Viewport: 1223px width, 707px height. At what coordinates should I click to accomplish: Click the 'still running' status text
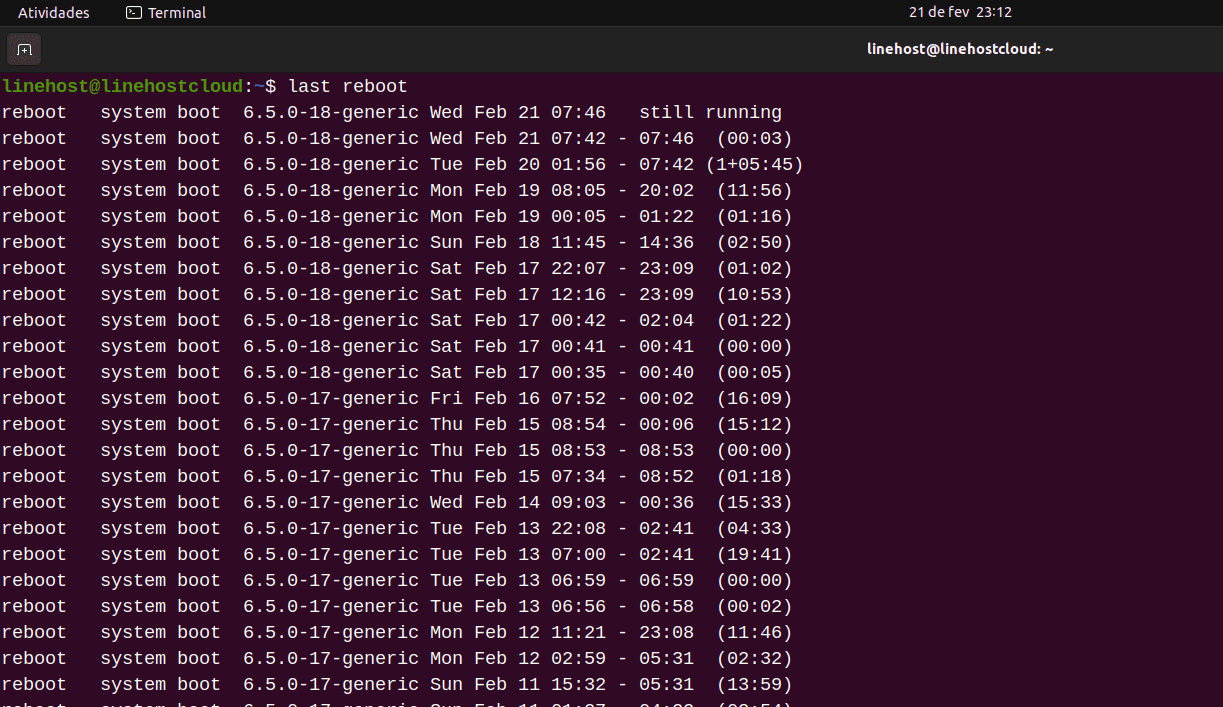tap(710, 113)
